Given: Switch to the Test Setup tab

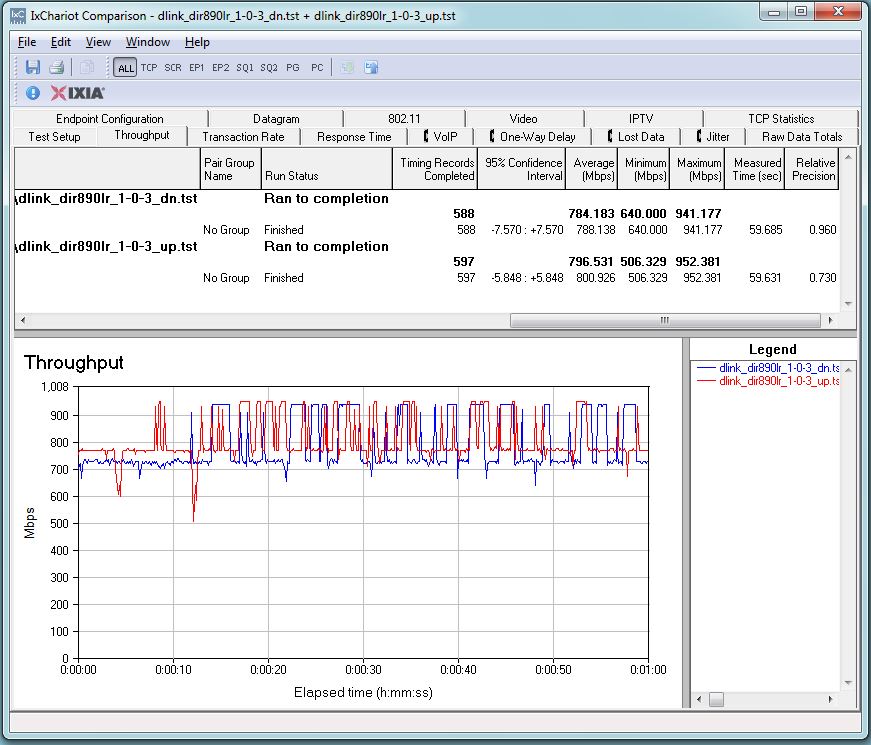Looking at the screenshot, I should pyautogui.click(x=54, y=137).
